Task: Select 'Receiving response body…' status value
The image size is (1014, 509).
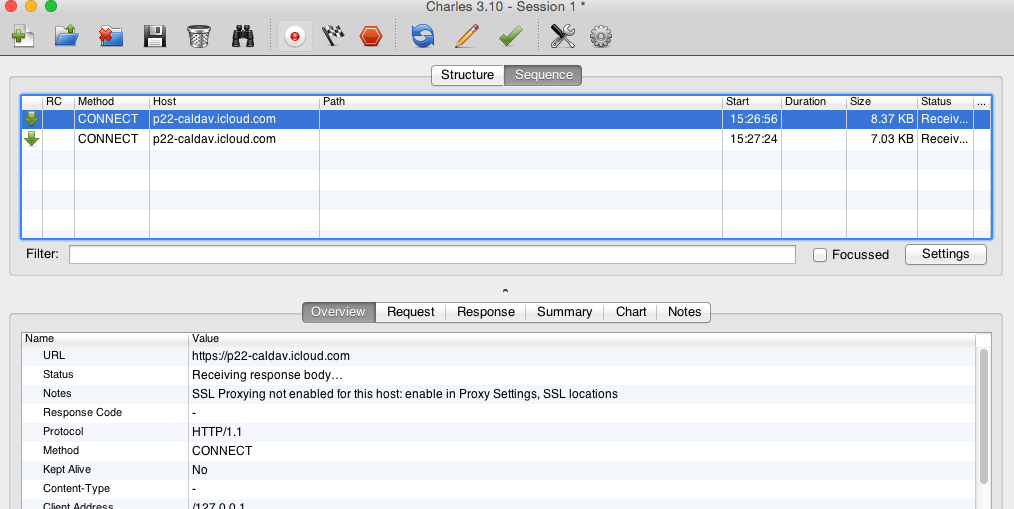Action: 267,375
